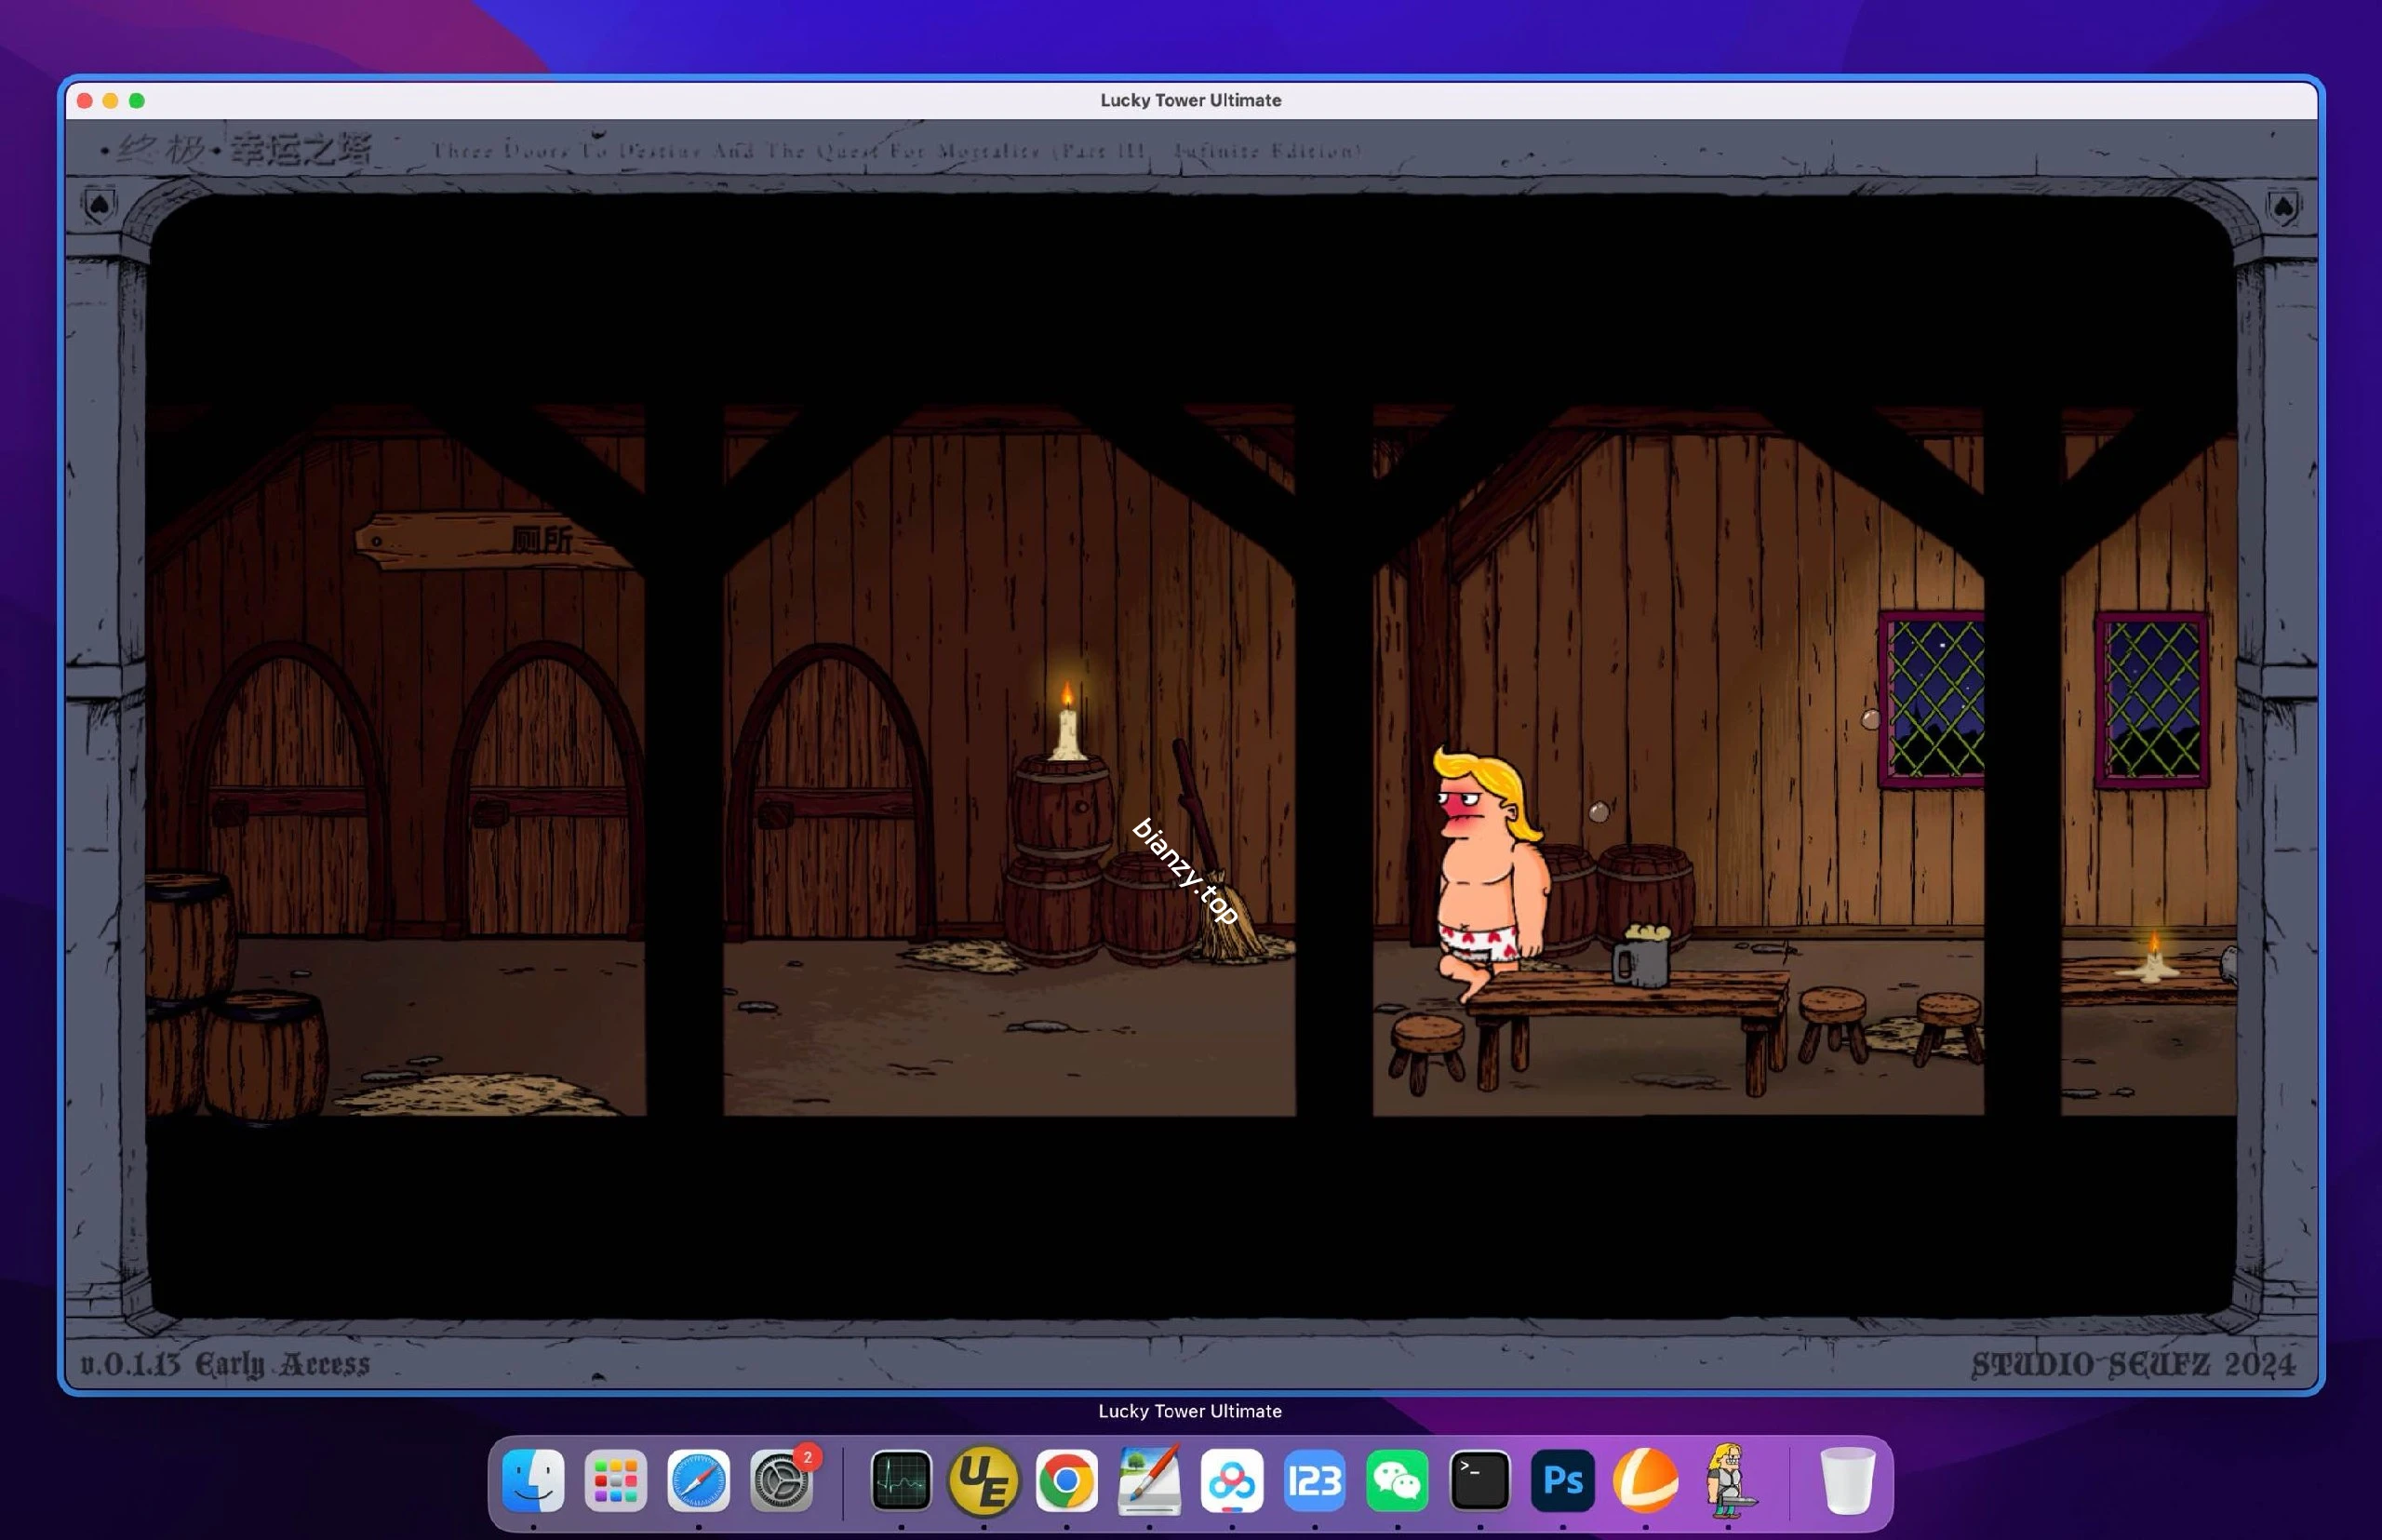Open Launchpad in the dock
Screen dimensions: 2382x1540
pyautogui.click(x=616, y=1480)
